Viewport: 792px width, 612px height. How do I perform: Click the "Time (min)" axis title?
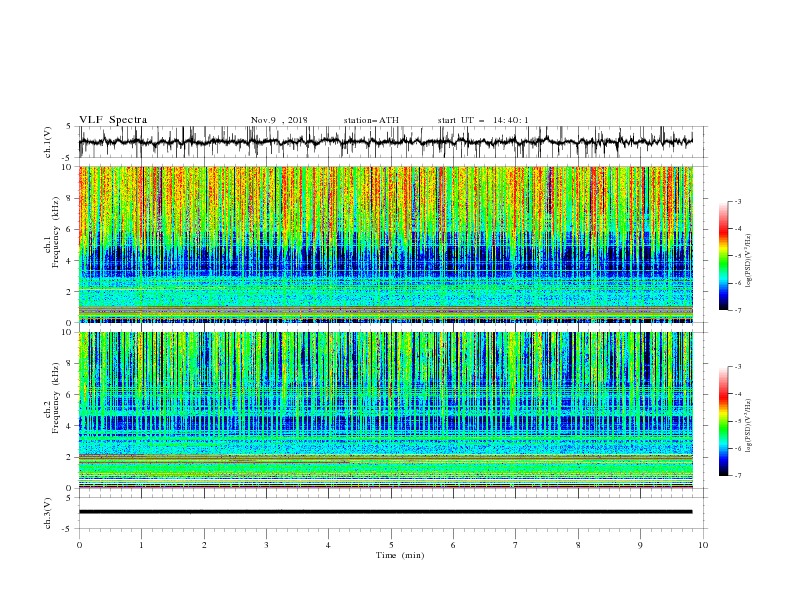[x=400, y=555]
